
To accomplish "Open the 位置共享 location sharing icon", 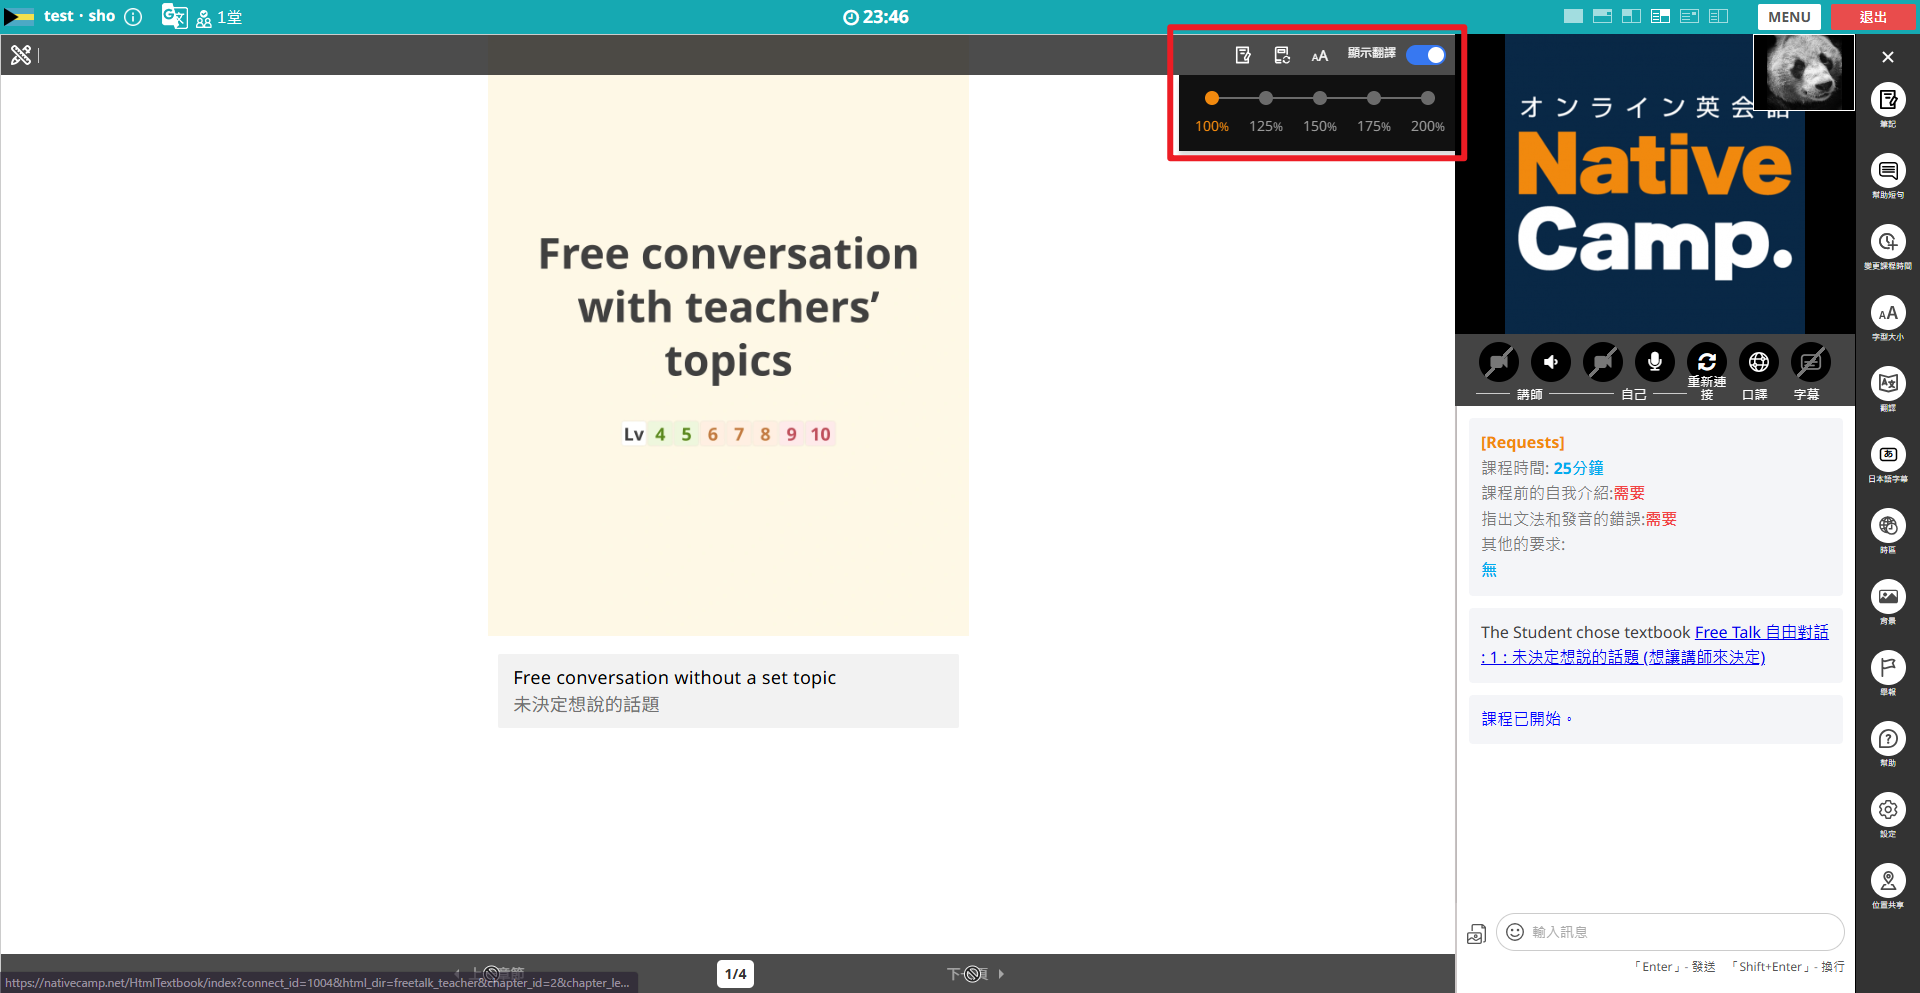I will pos(1888,881).
